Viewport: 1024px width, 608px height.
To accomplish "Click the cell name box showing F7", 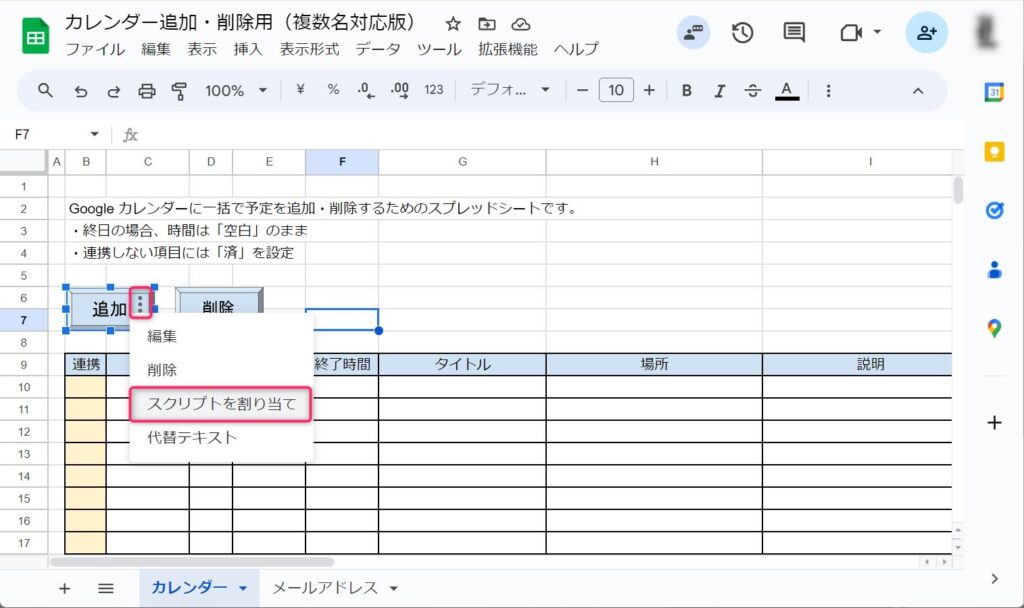I will [x=50, y=134].
